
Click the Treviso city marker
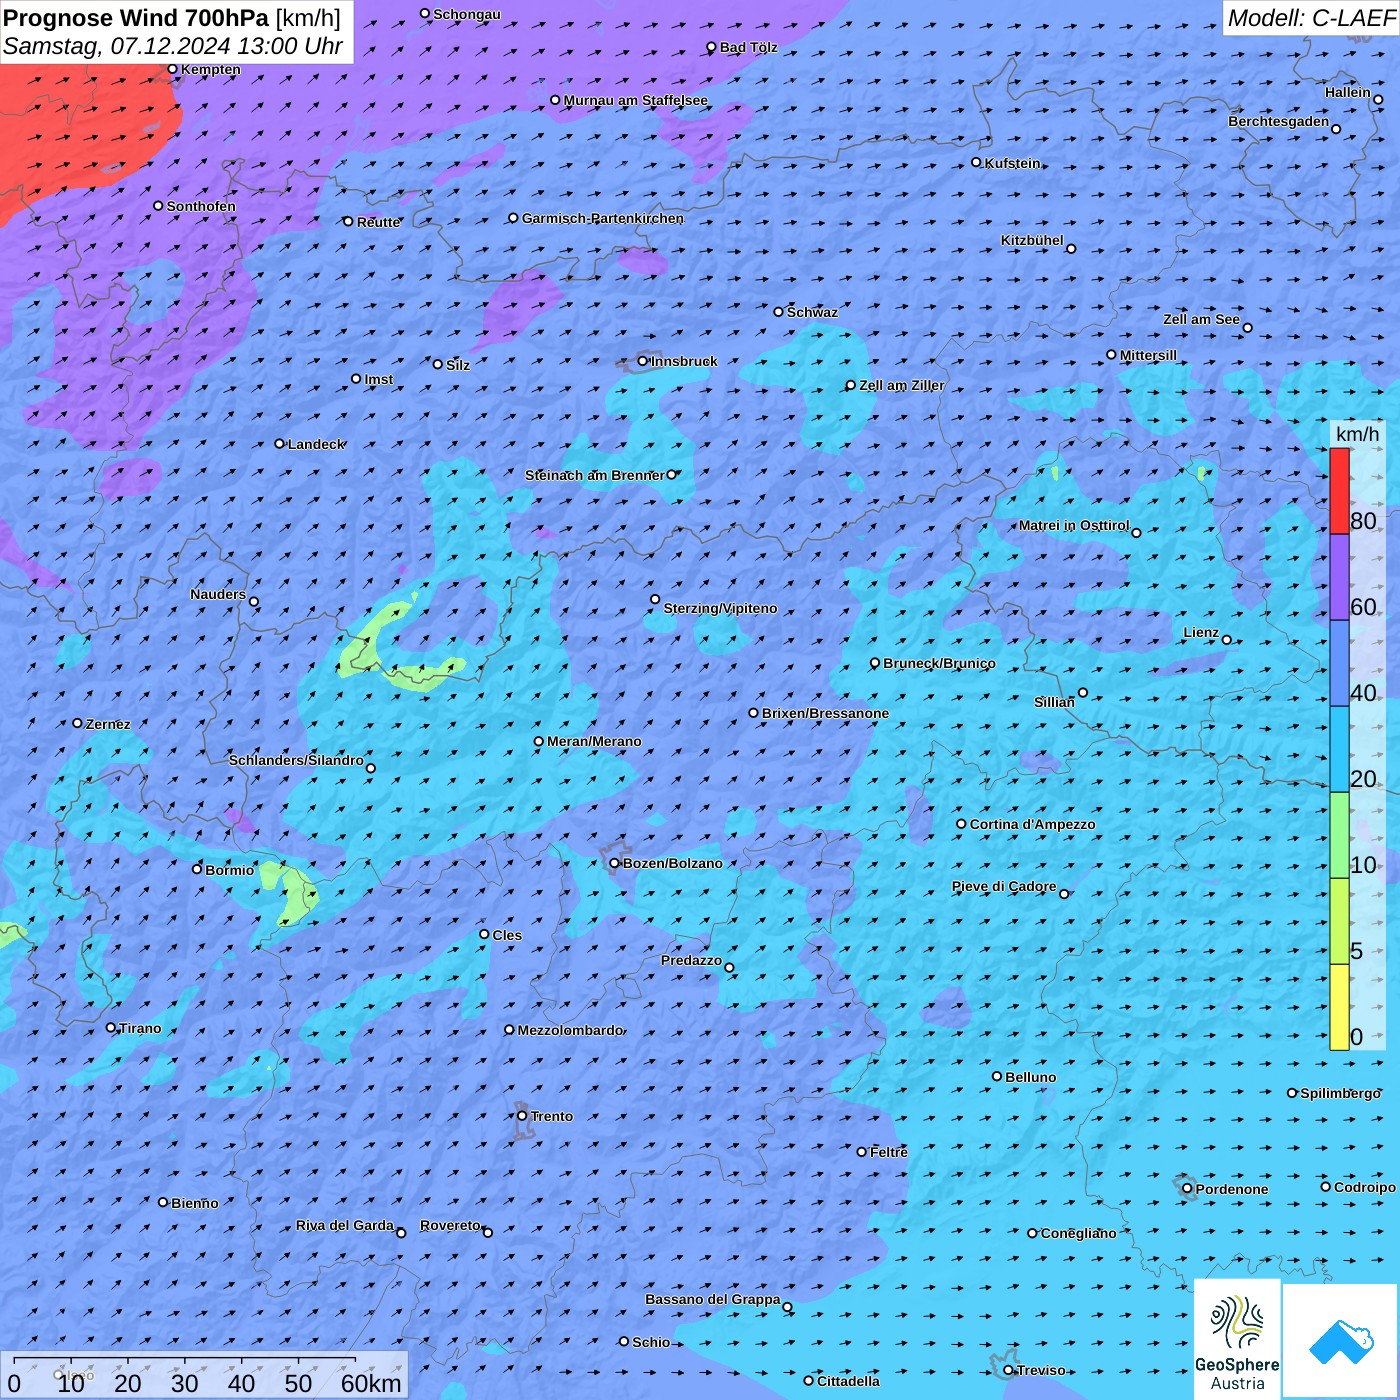1009,1370
